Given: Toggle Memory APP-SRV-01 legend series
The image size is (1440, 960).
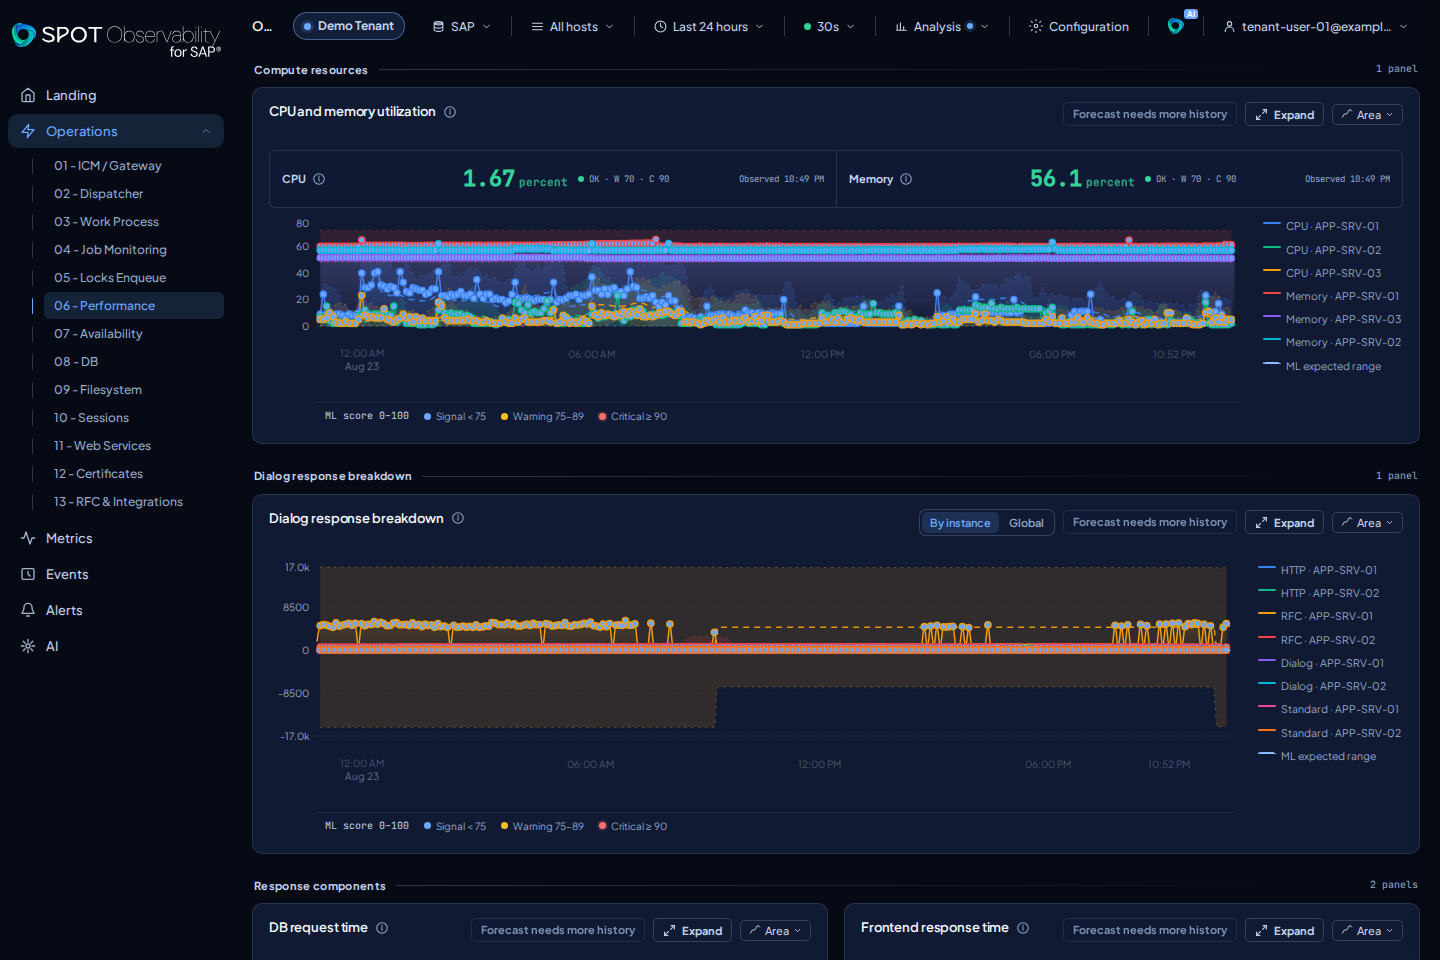Looking at the screenshot, I should pos(1331,296).
